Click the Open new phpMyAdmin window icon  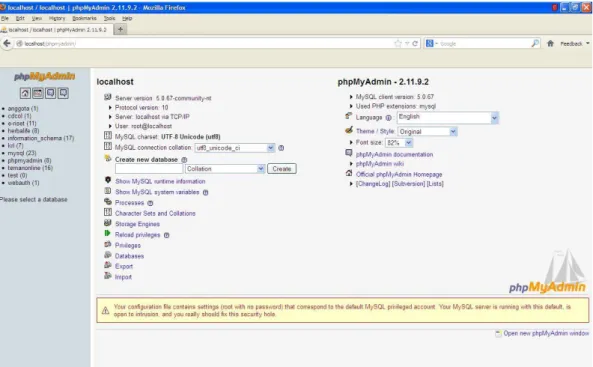point(498,333)
